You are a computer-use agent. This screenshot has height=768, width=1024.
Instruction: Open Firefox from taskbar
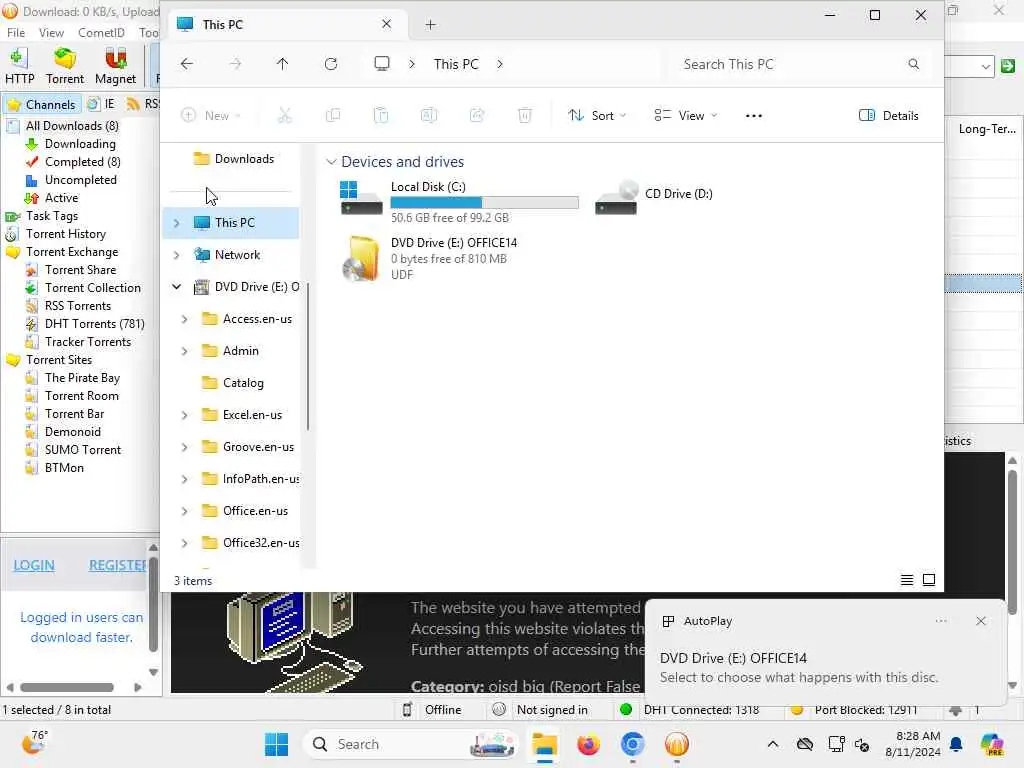point(588,744)
